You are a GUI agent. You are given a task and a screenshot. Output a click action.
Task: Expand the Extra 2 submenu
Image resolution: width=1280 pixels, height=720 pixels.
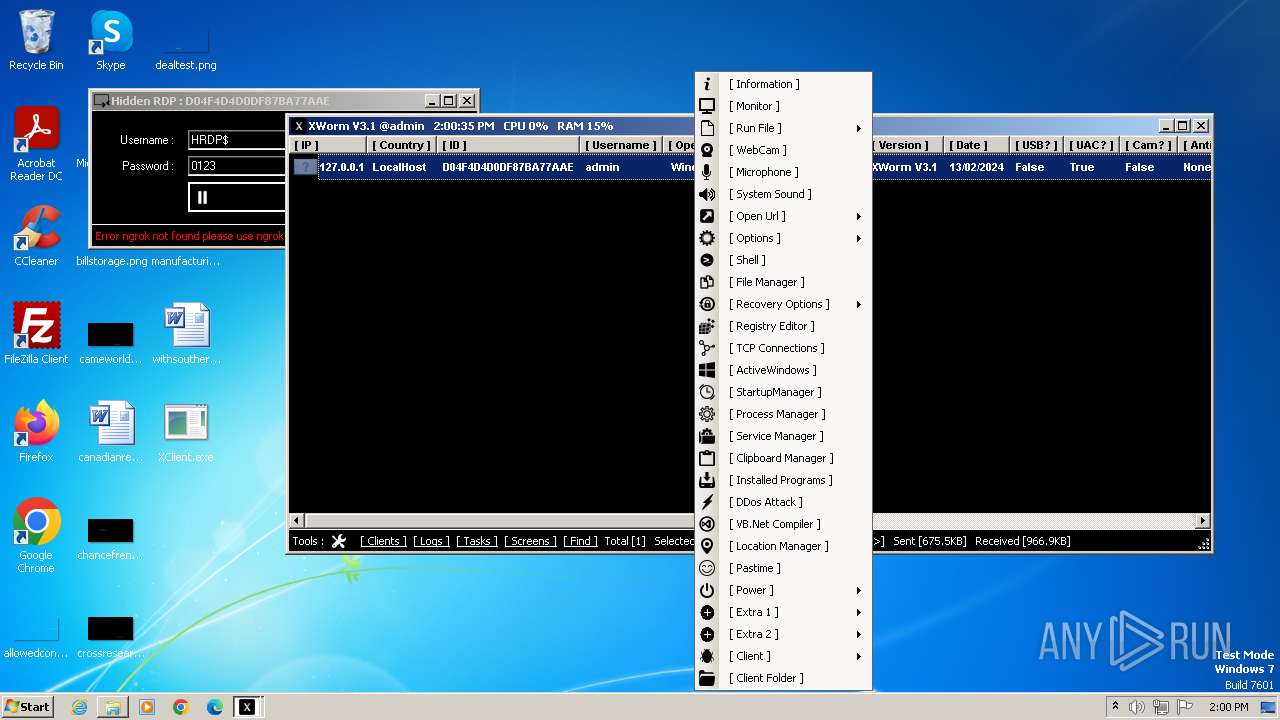859,634
